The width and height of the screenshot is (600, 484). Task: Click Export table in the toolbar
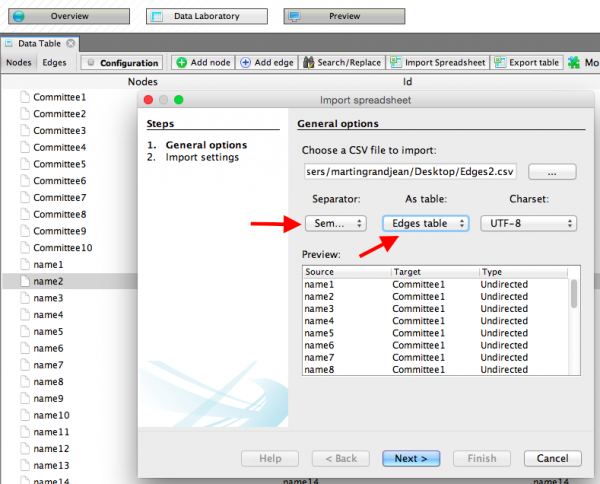point(527,62)
